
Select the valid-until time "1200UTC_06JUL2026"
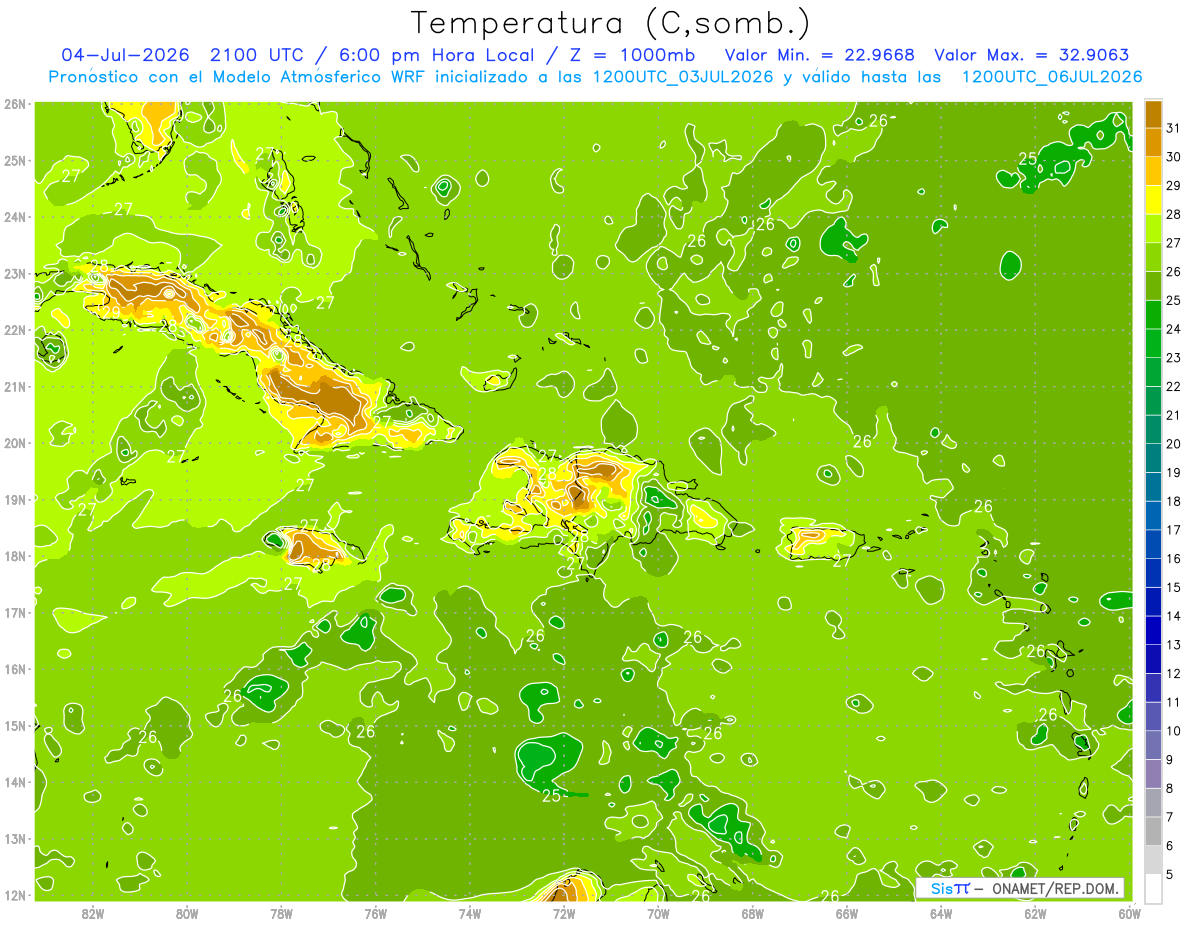1051,76
